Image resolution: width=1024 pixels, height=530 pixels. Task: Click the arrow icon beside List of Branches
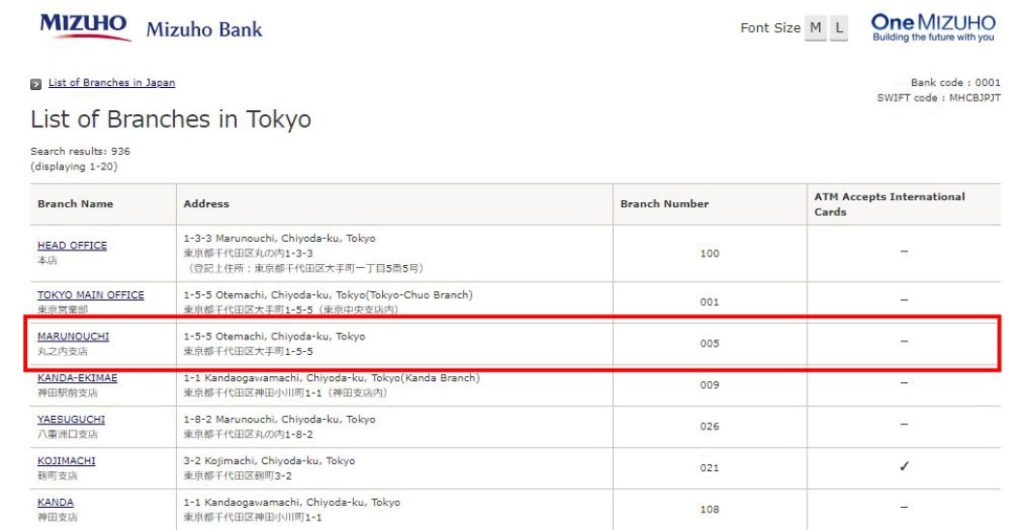(x=36, y=84)
